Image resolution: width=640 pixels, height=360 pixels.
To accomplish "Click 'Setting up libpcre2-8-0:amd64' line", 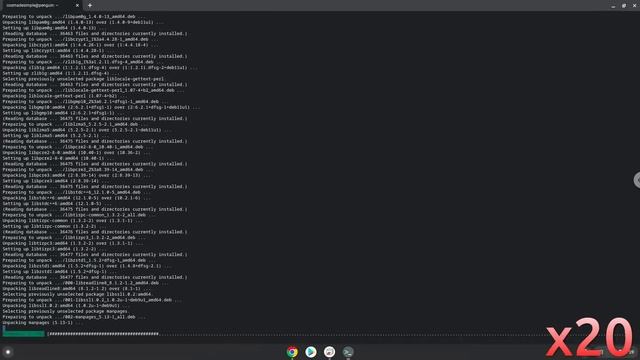I will (58, 158).
